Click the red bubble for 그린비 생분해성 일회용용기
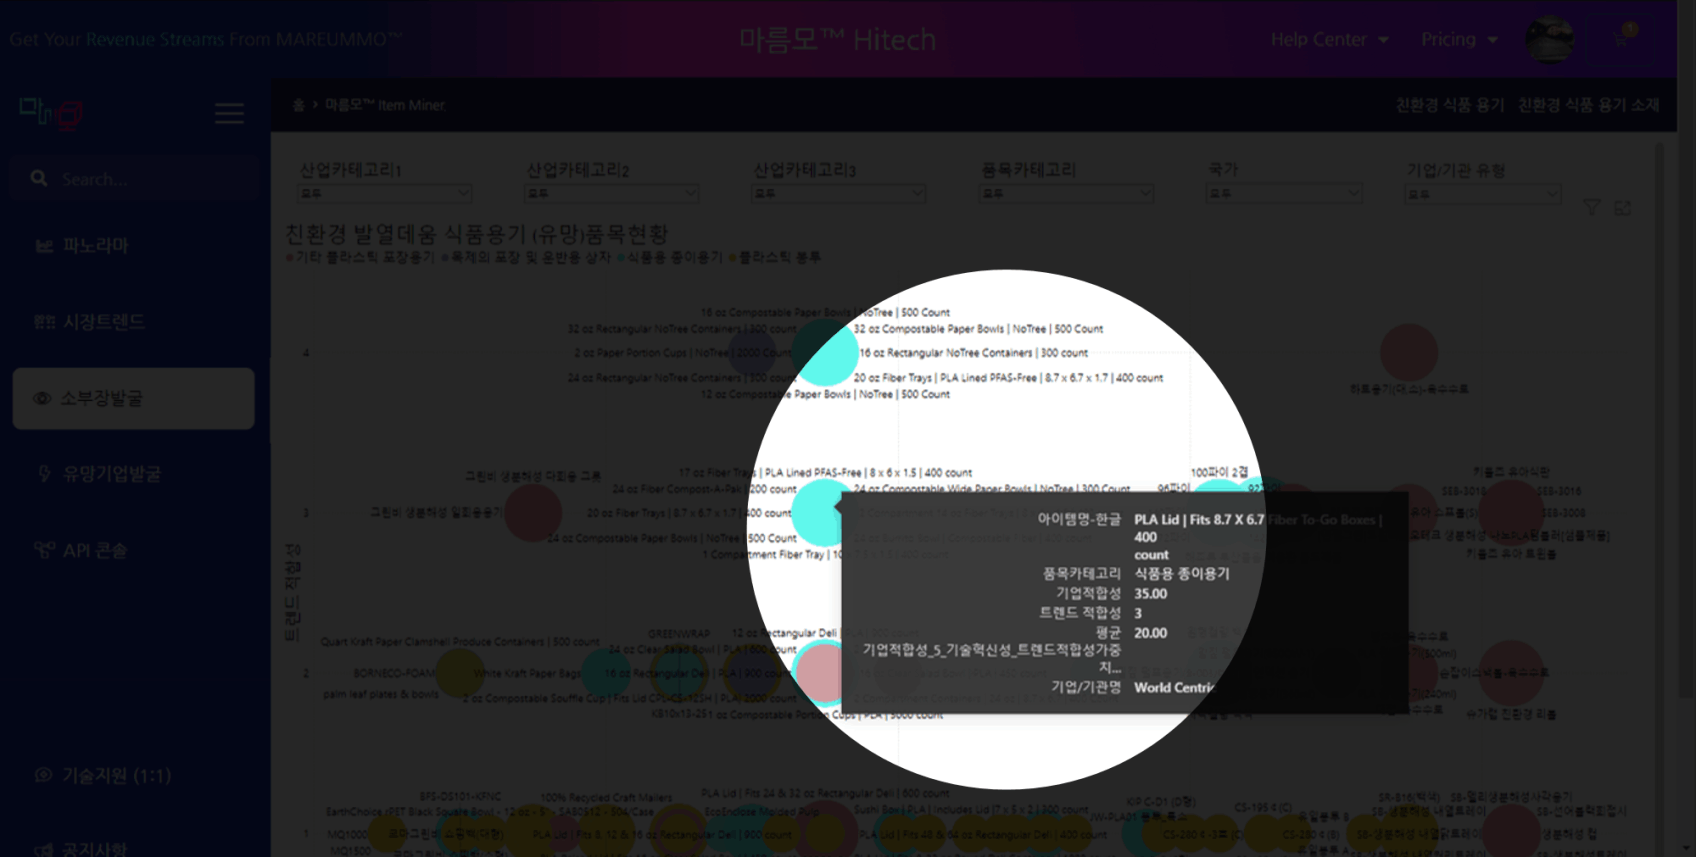Screen dimensions: 1696x857 pos(533,512)
